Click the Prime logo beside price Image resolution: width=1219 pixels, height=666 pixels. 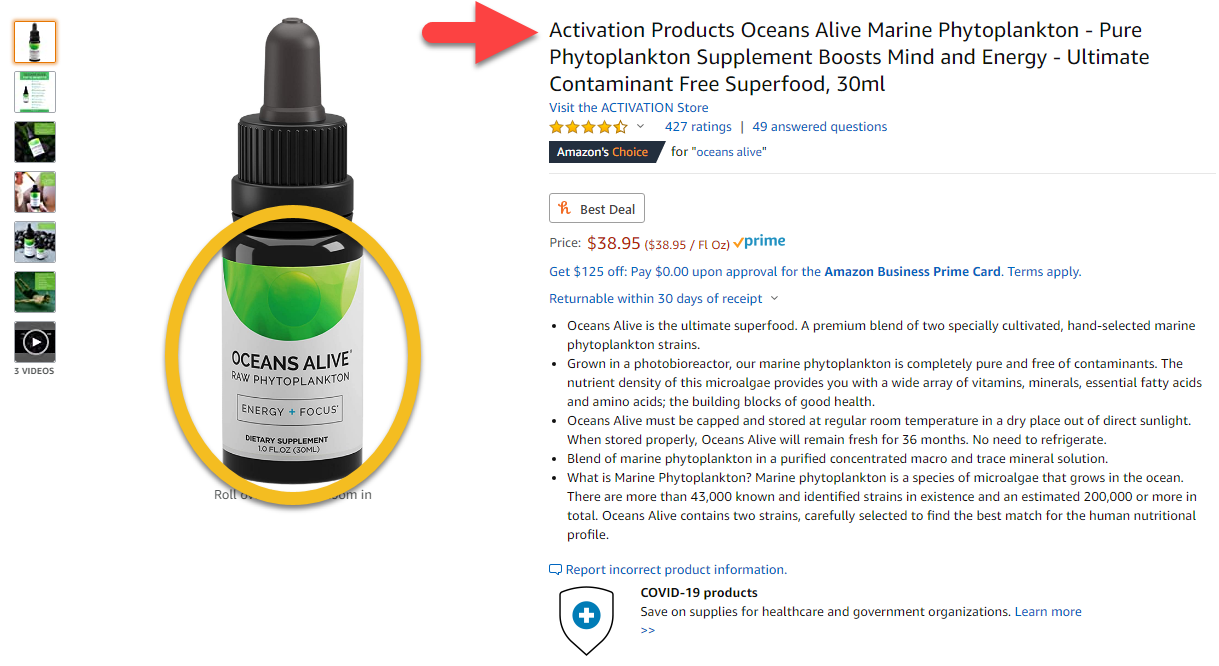click(759, 242)
